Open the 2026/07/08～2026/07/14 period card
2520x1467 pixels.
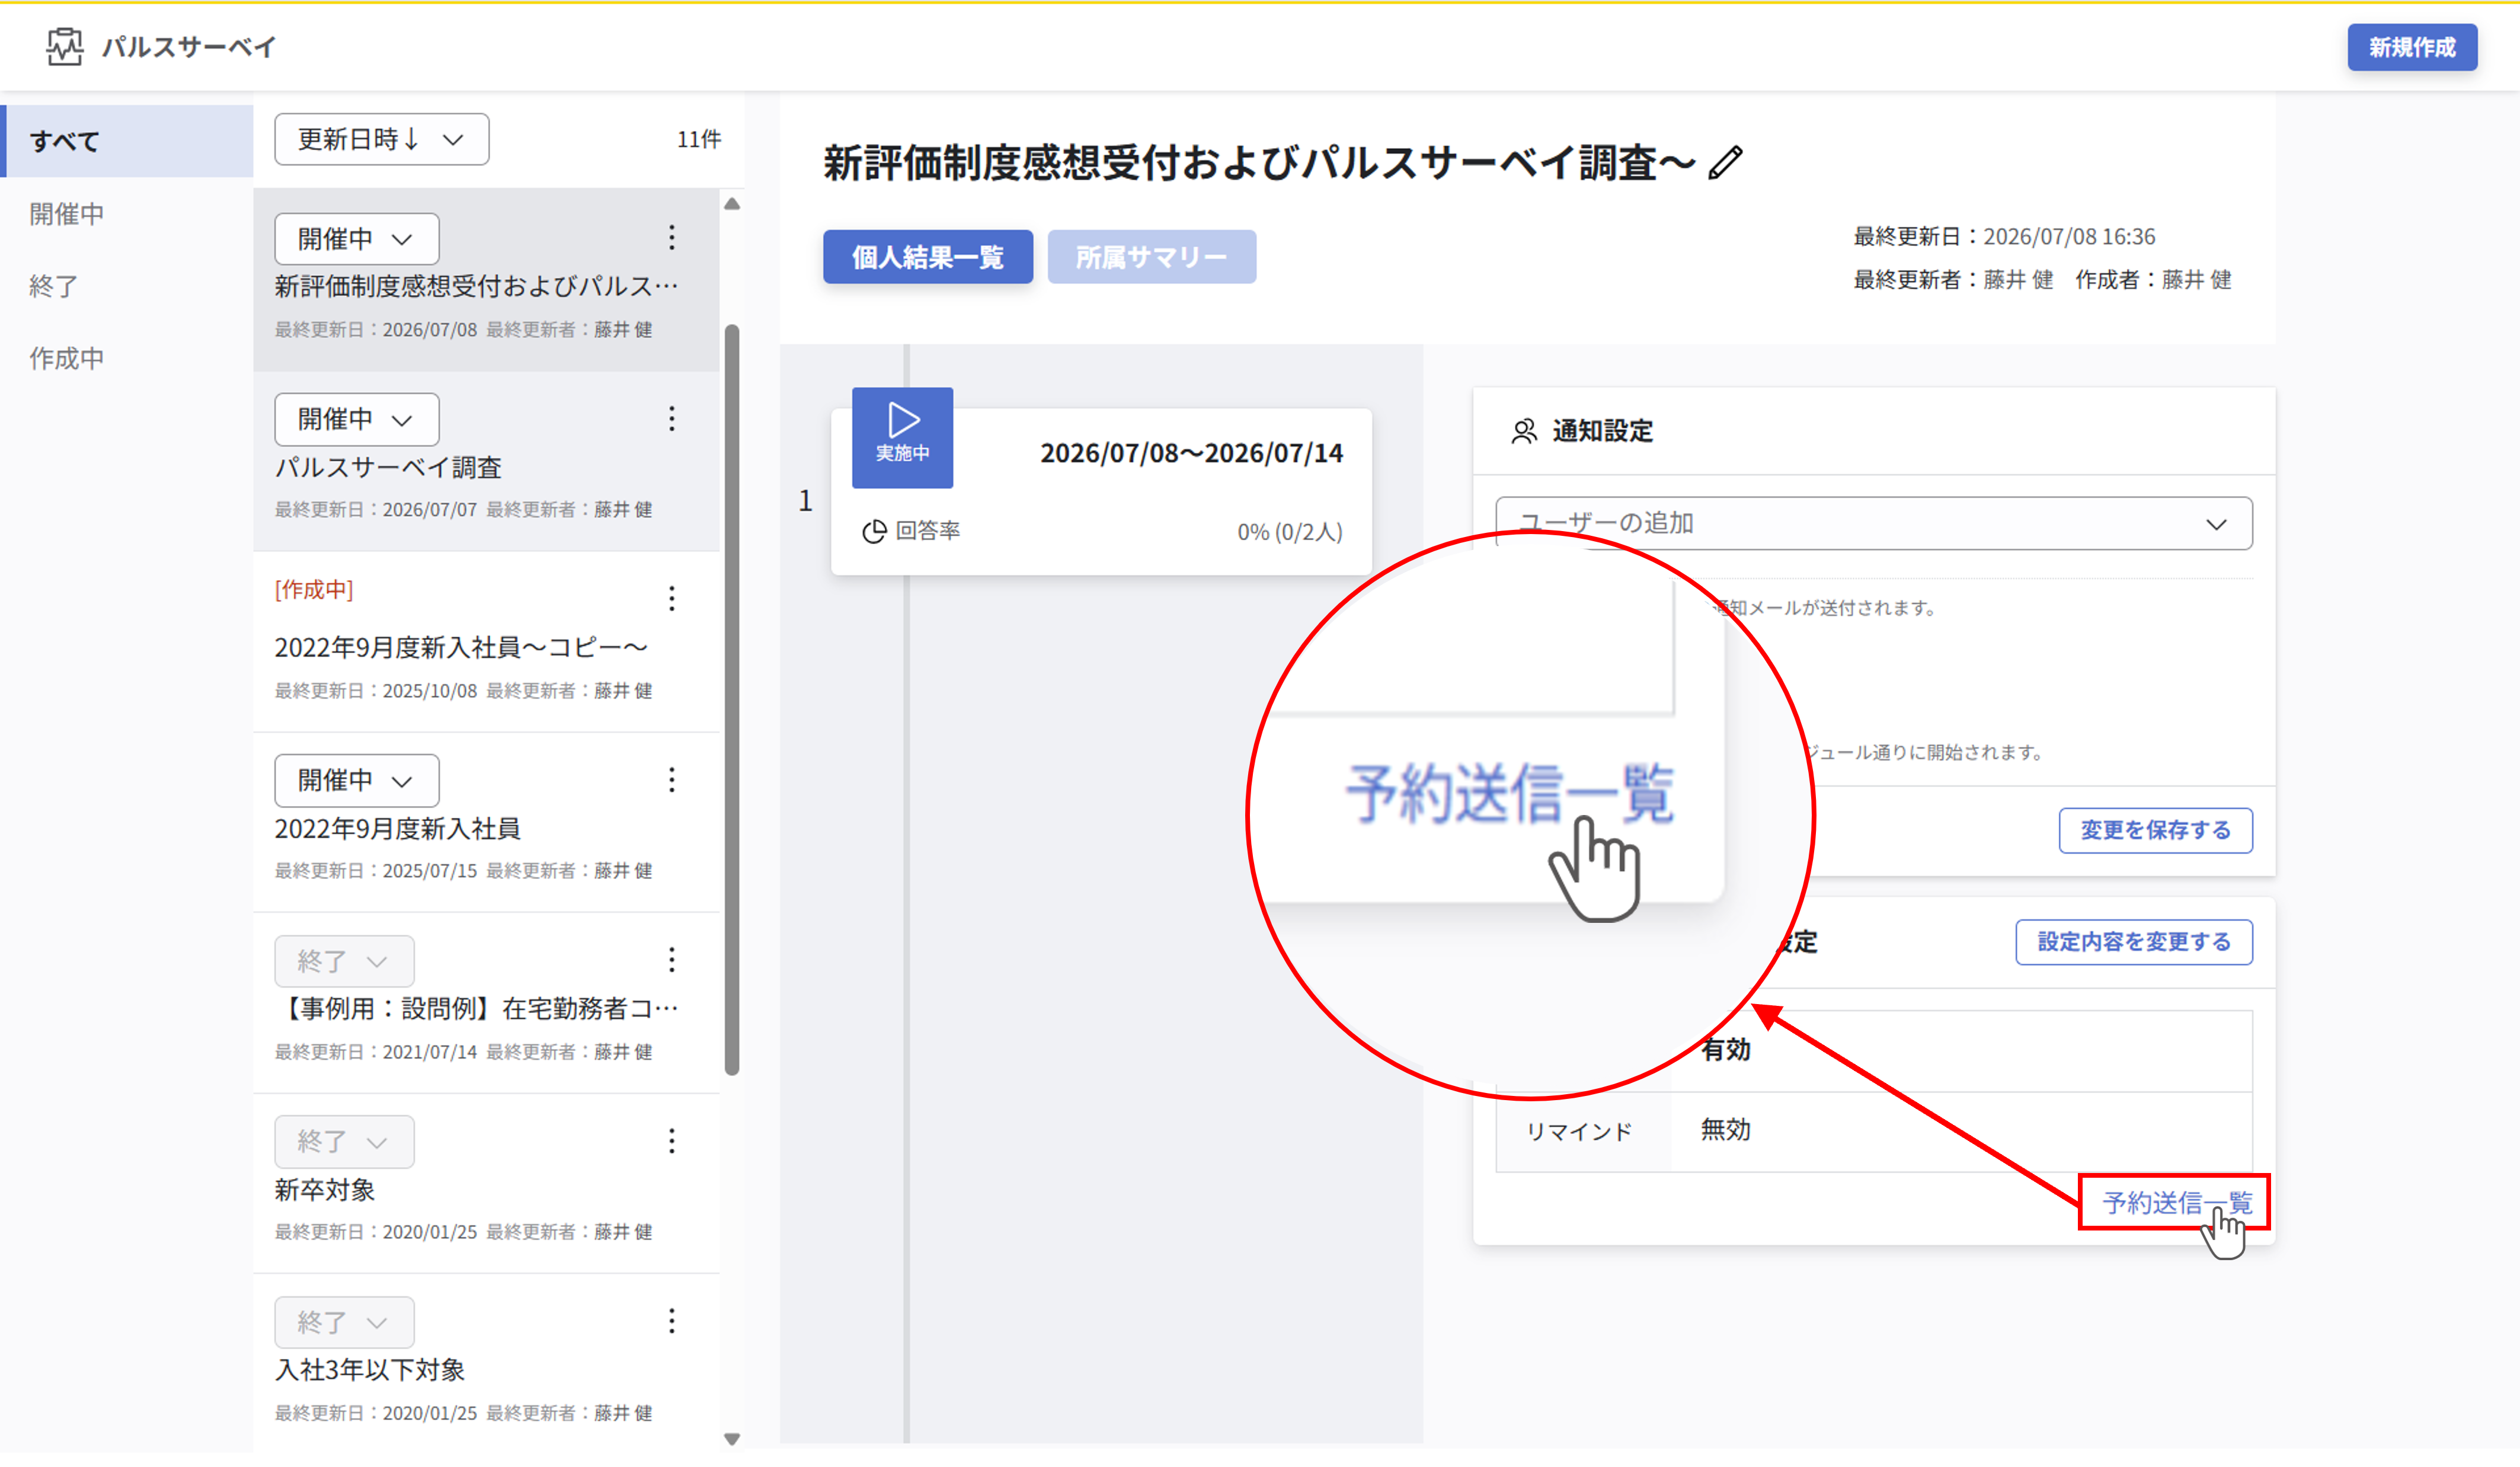point(1101,491)
